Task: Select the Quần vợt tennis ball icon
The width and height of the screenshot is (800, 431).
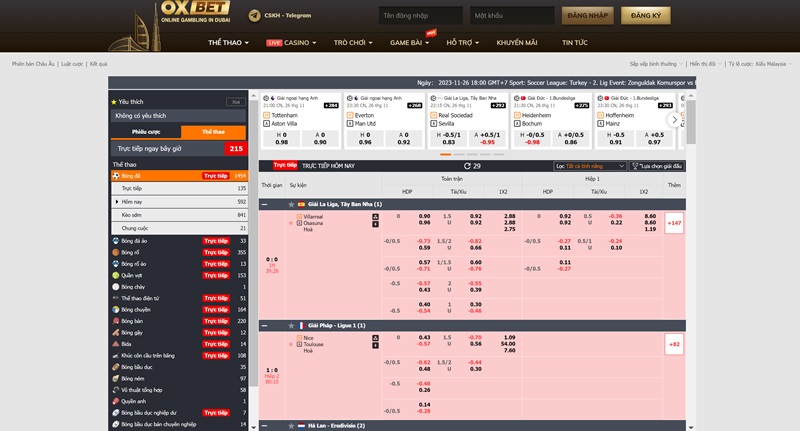Action: tap(116, 275)
